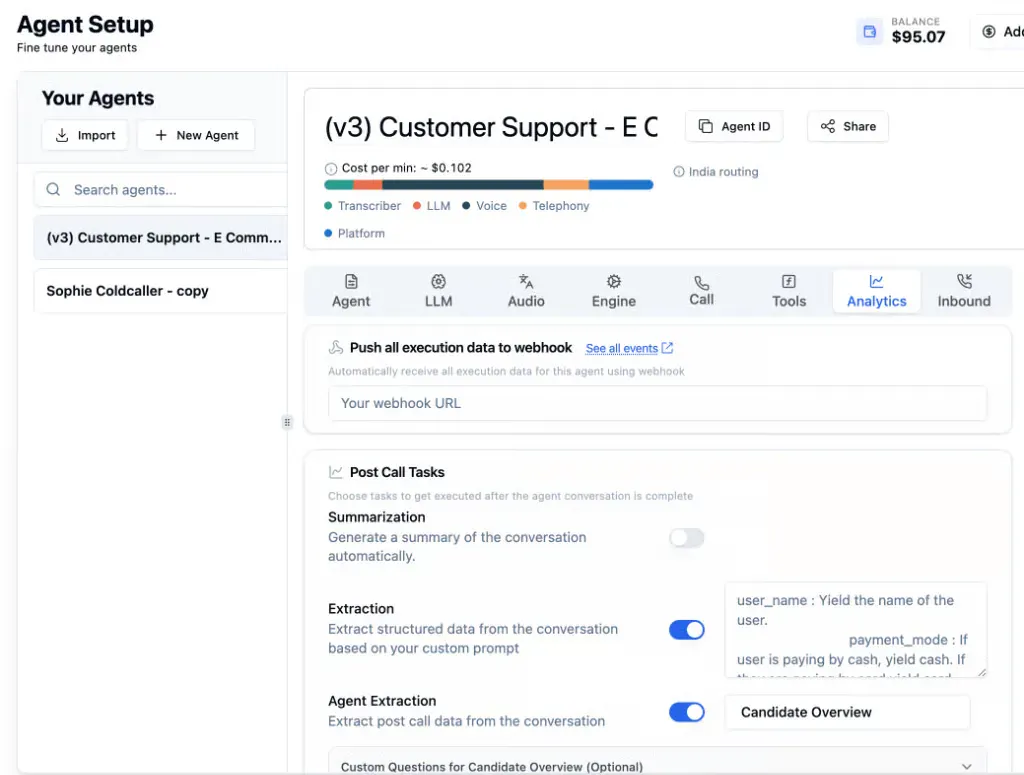This screenshot has width=1024, height=775.
Task: Click the India routing info icon
Action: coord(679,172)
